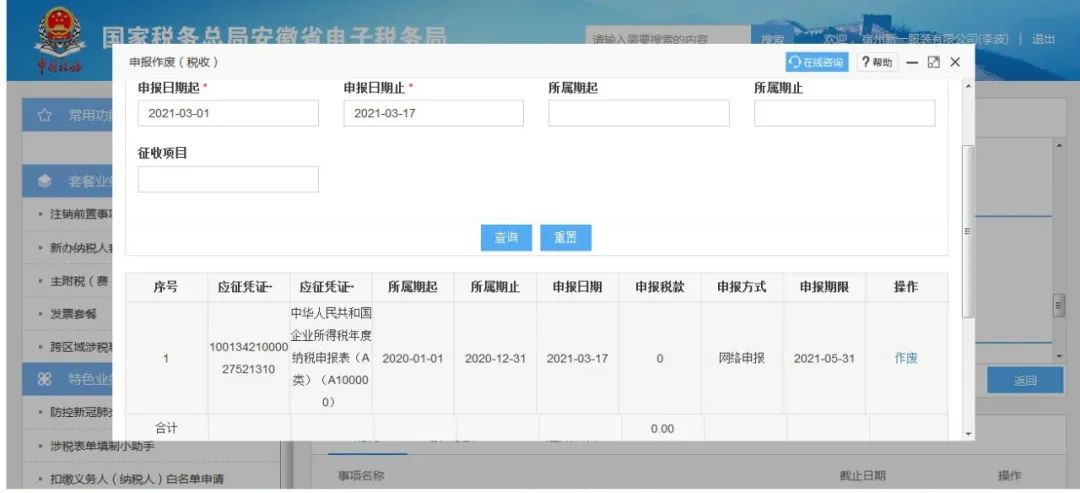Click the header search input box

[667, 39]
